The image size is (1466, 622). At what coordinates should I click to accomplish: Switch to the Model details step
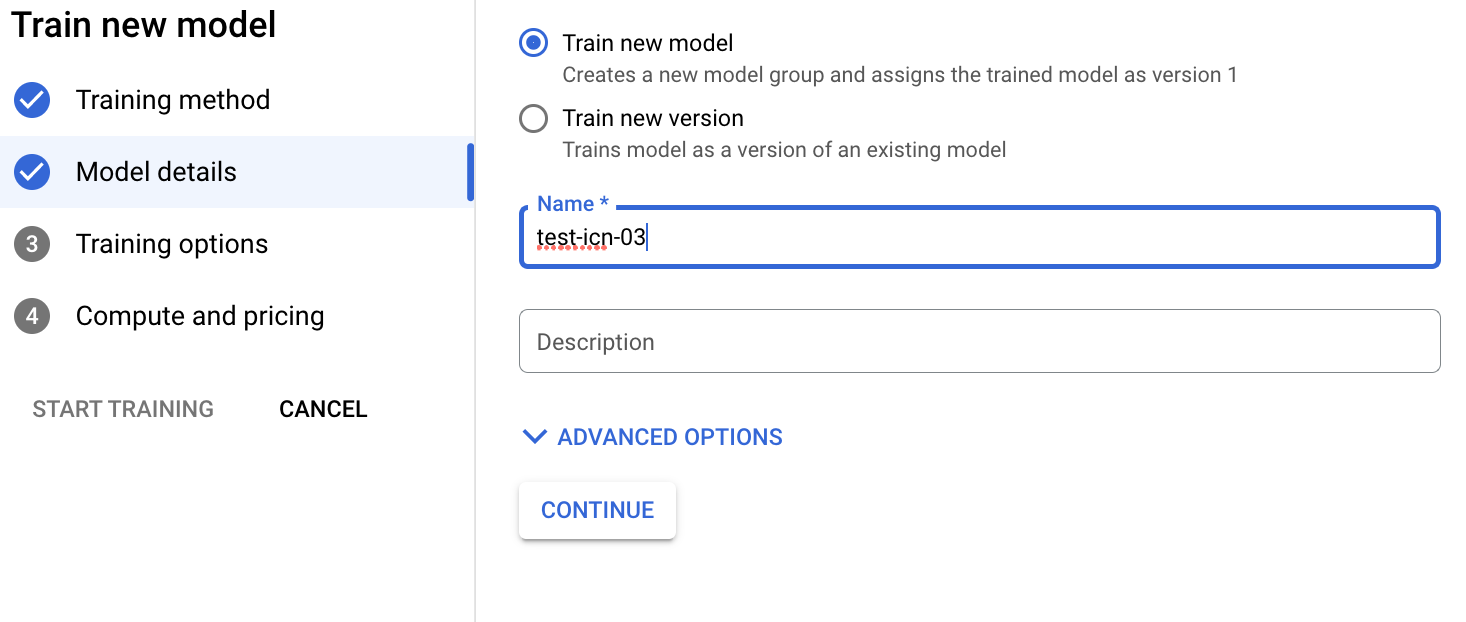pyautogui.click(x=156, y=171)
